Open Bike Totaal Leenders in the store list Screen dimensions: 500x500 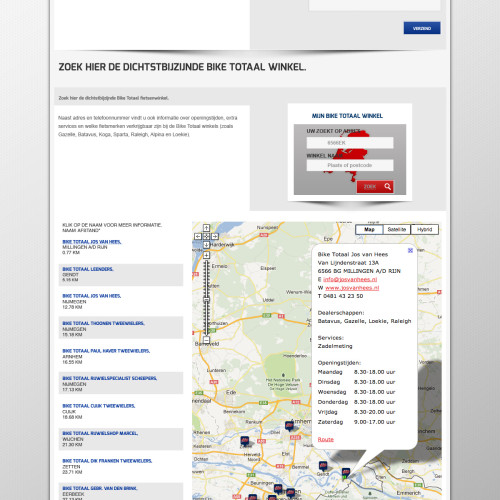click(88, 269)
